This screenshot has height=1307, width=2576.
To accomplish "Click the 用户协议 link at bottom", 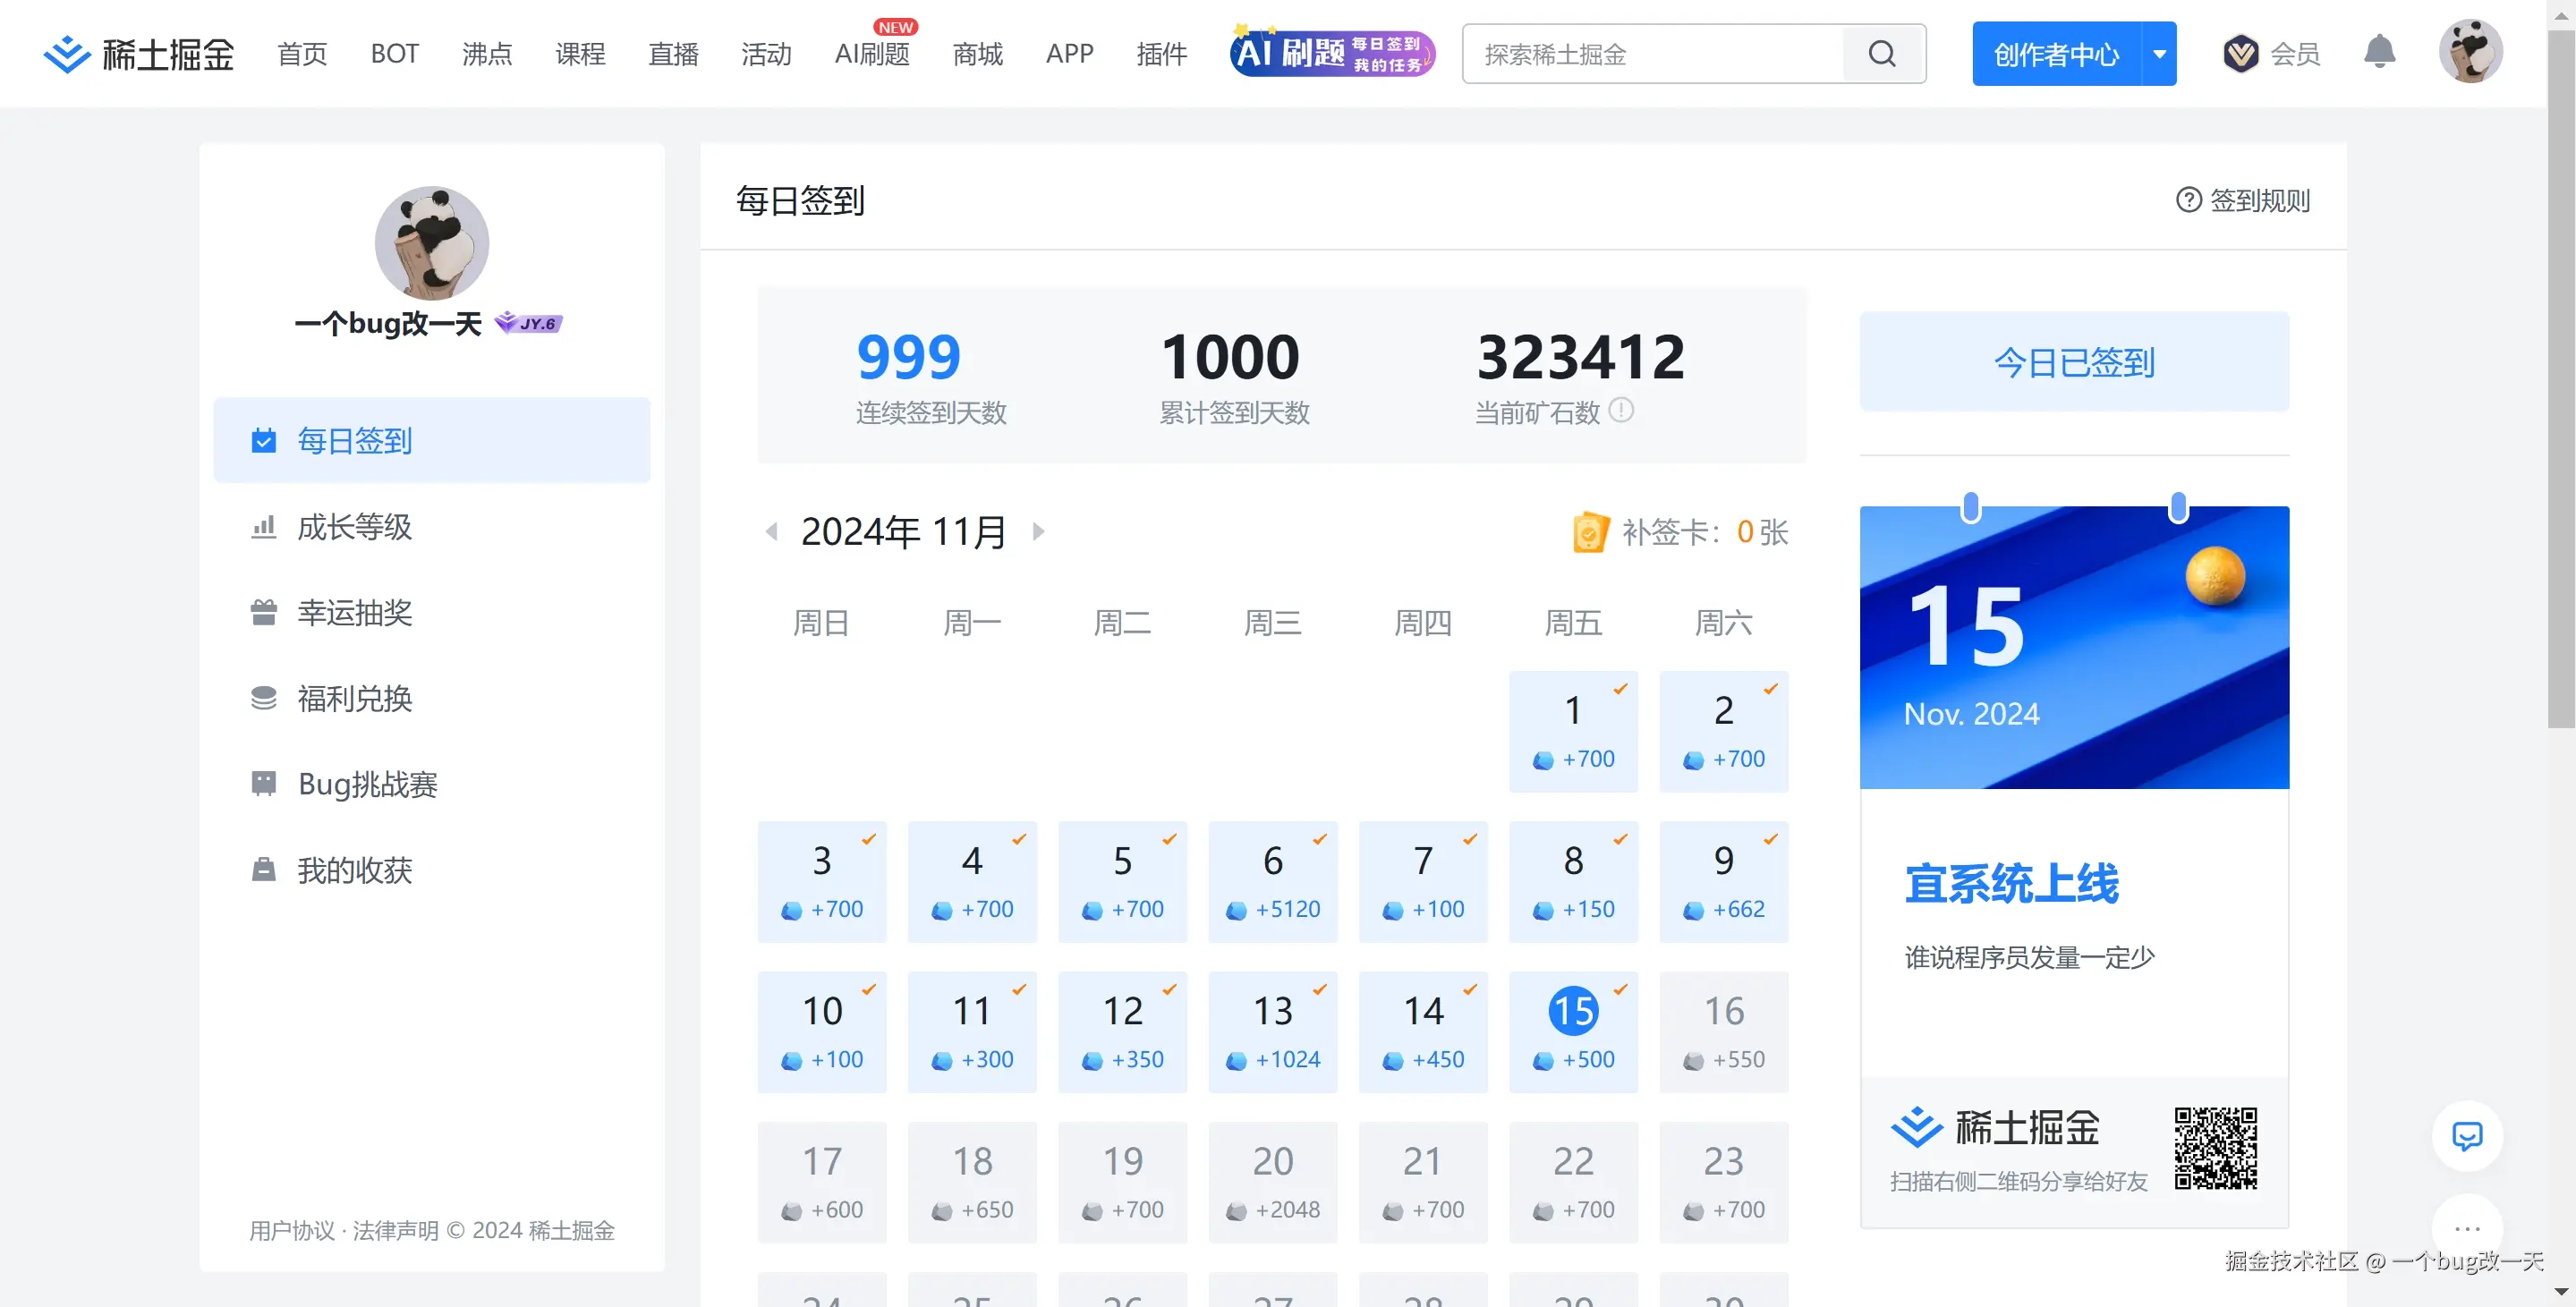I will click(x=291, y=1230).
